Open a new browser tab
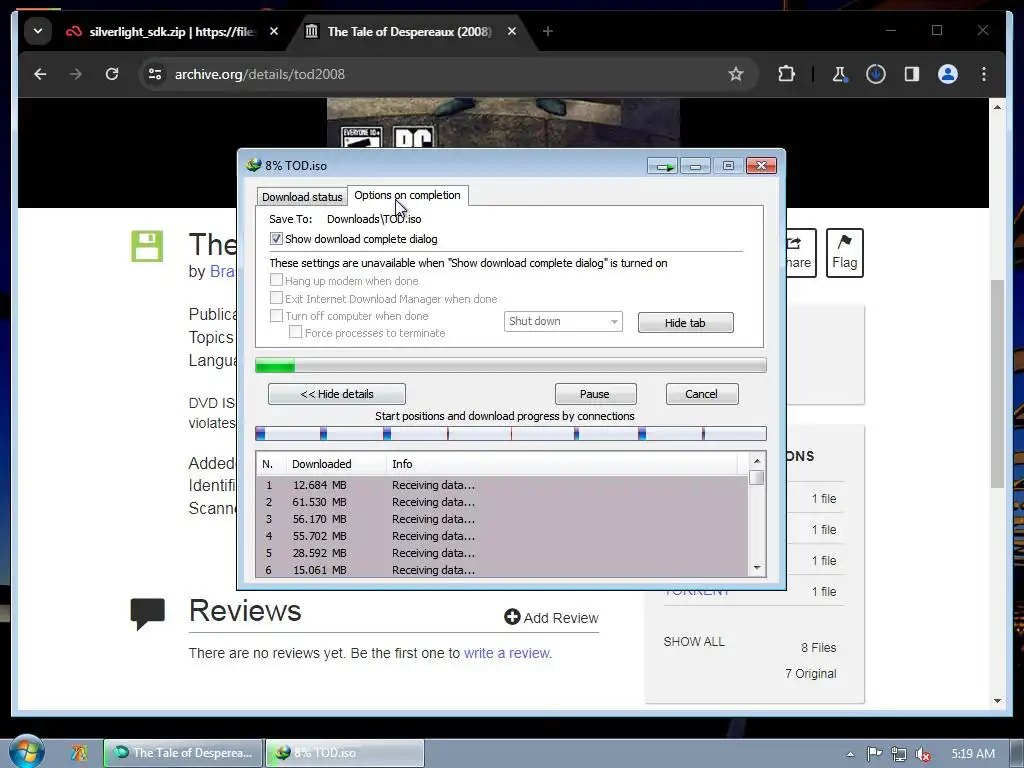 click(x=548, y=31)
